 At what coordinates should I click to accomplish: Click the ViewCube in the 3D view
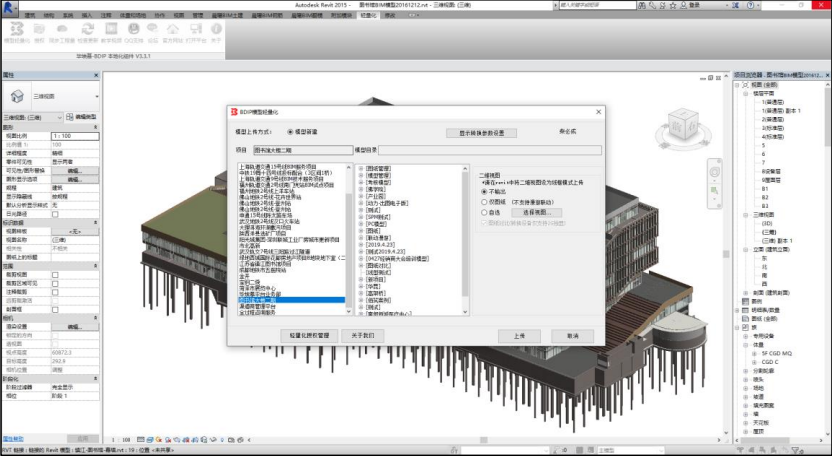(x=683, y=125)
